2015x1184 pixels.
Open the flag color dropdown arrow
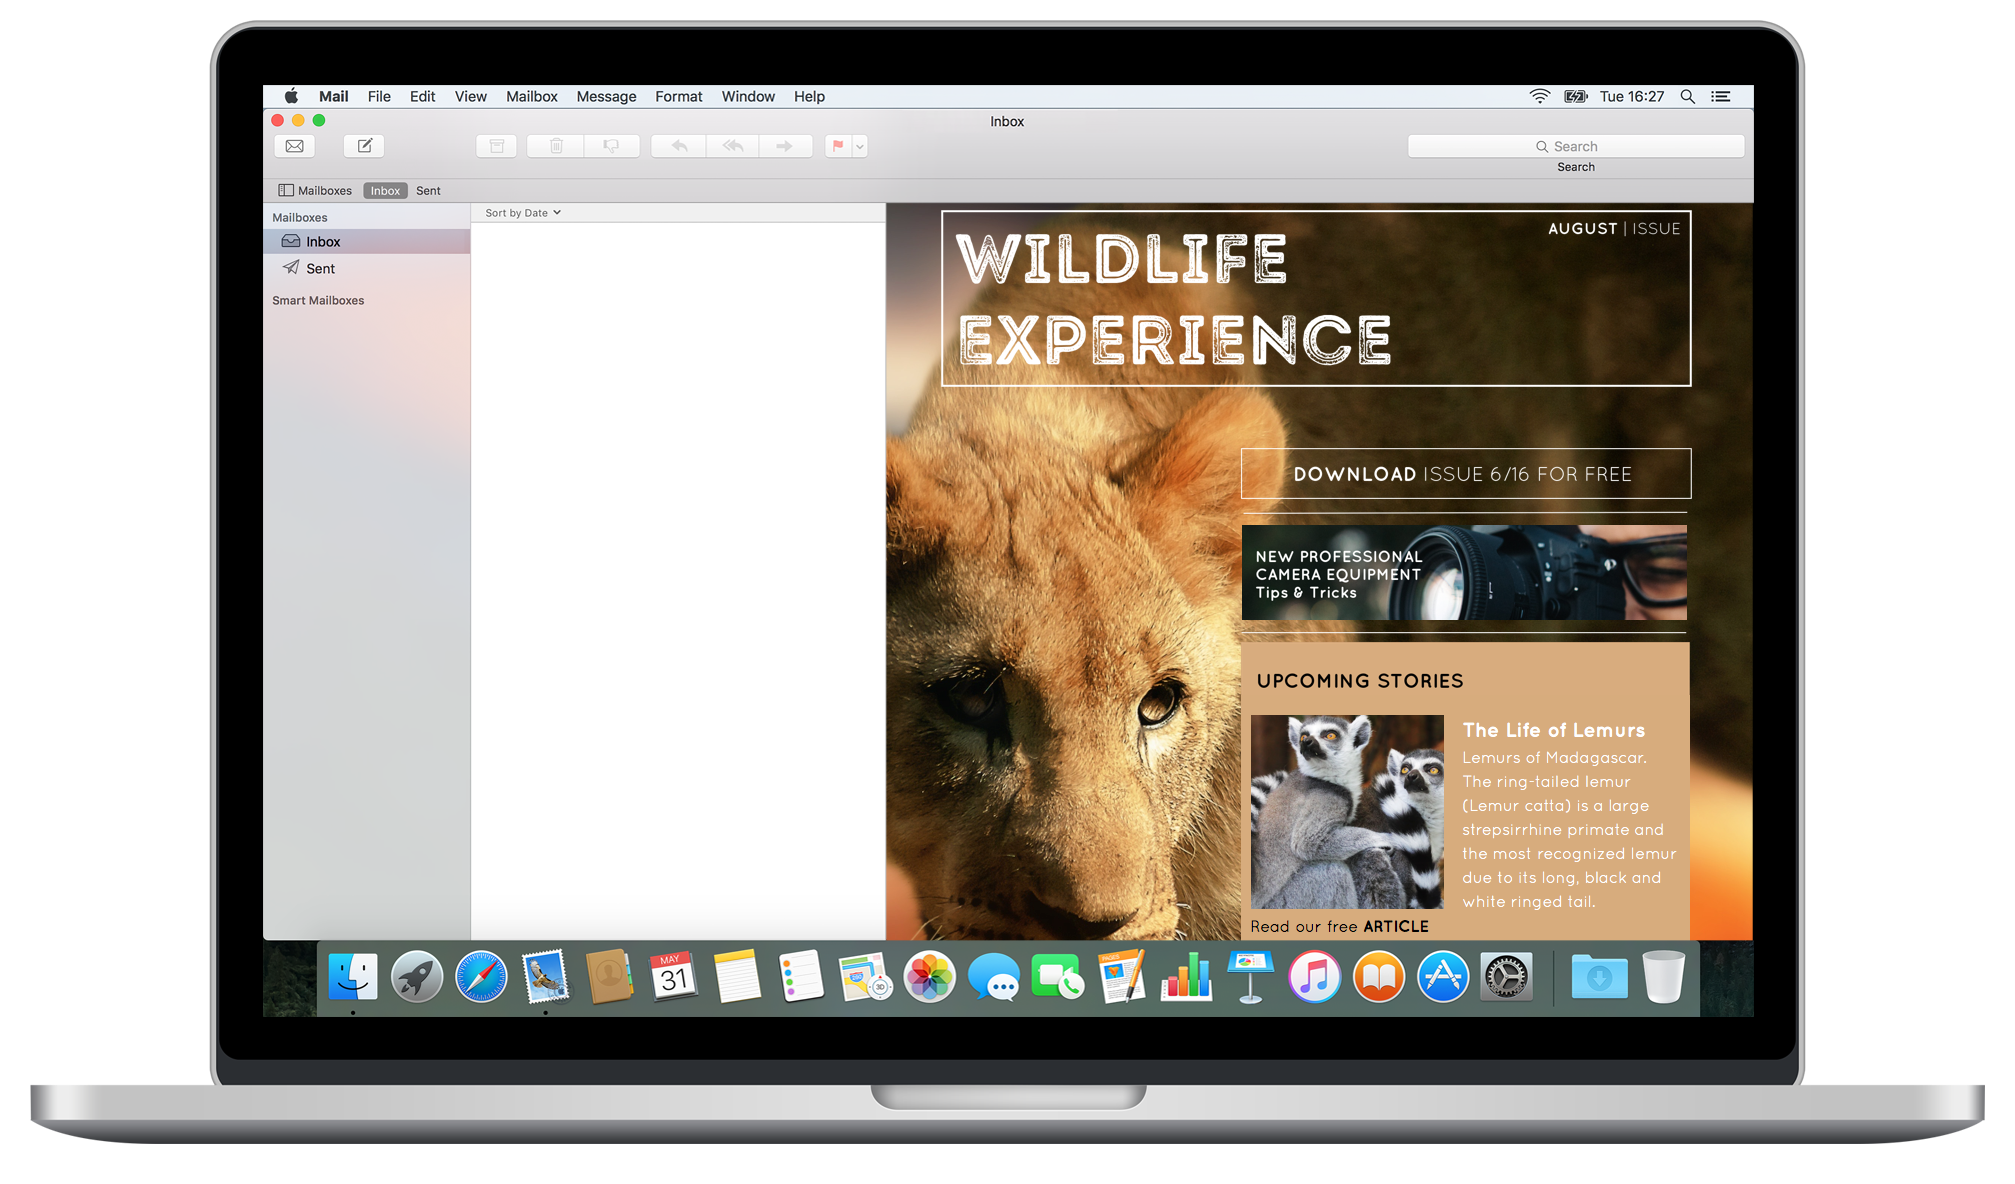[860, 146]
